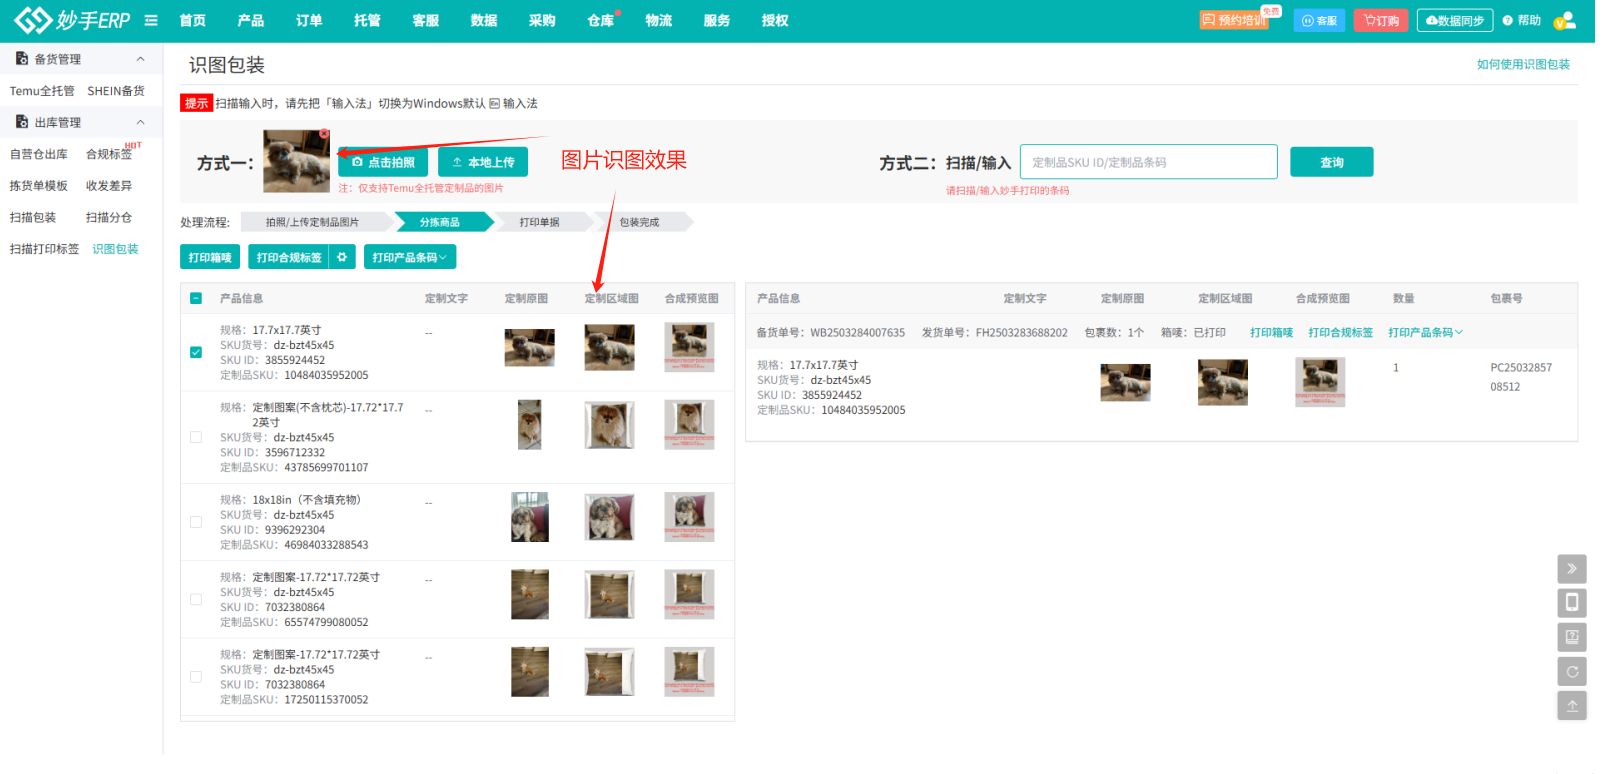Open floating help manual icon
The image size is (1605, 774).
point(1571,637)
